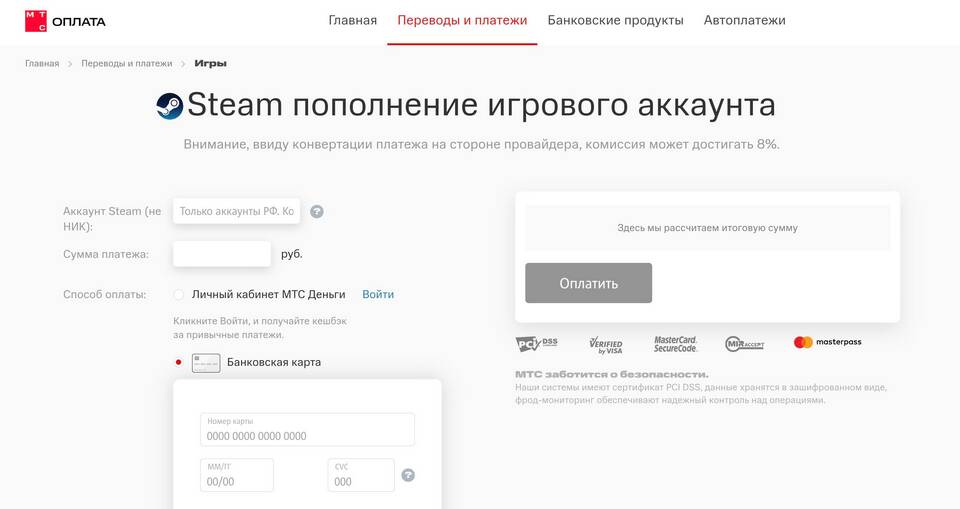The height and width of the screenshot is (509, 960).
Task: Open Переводы и платежи tab
Action: (x=462, y=21)
